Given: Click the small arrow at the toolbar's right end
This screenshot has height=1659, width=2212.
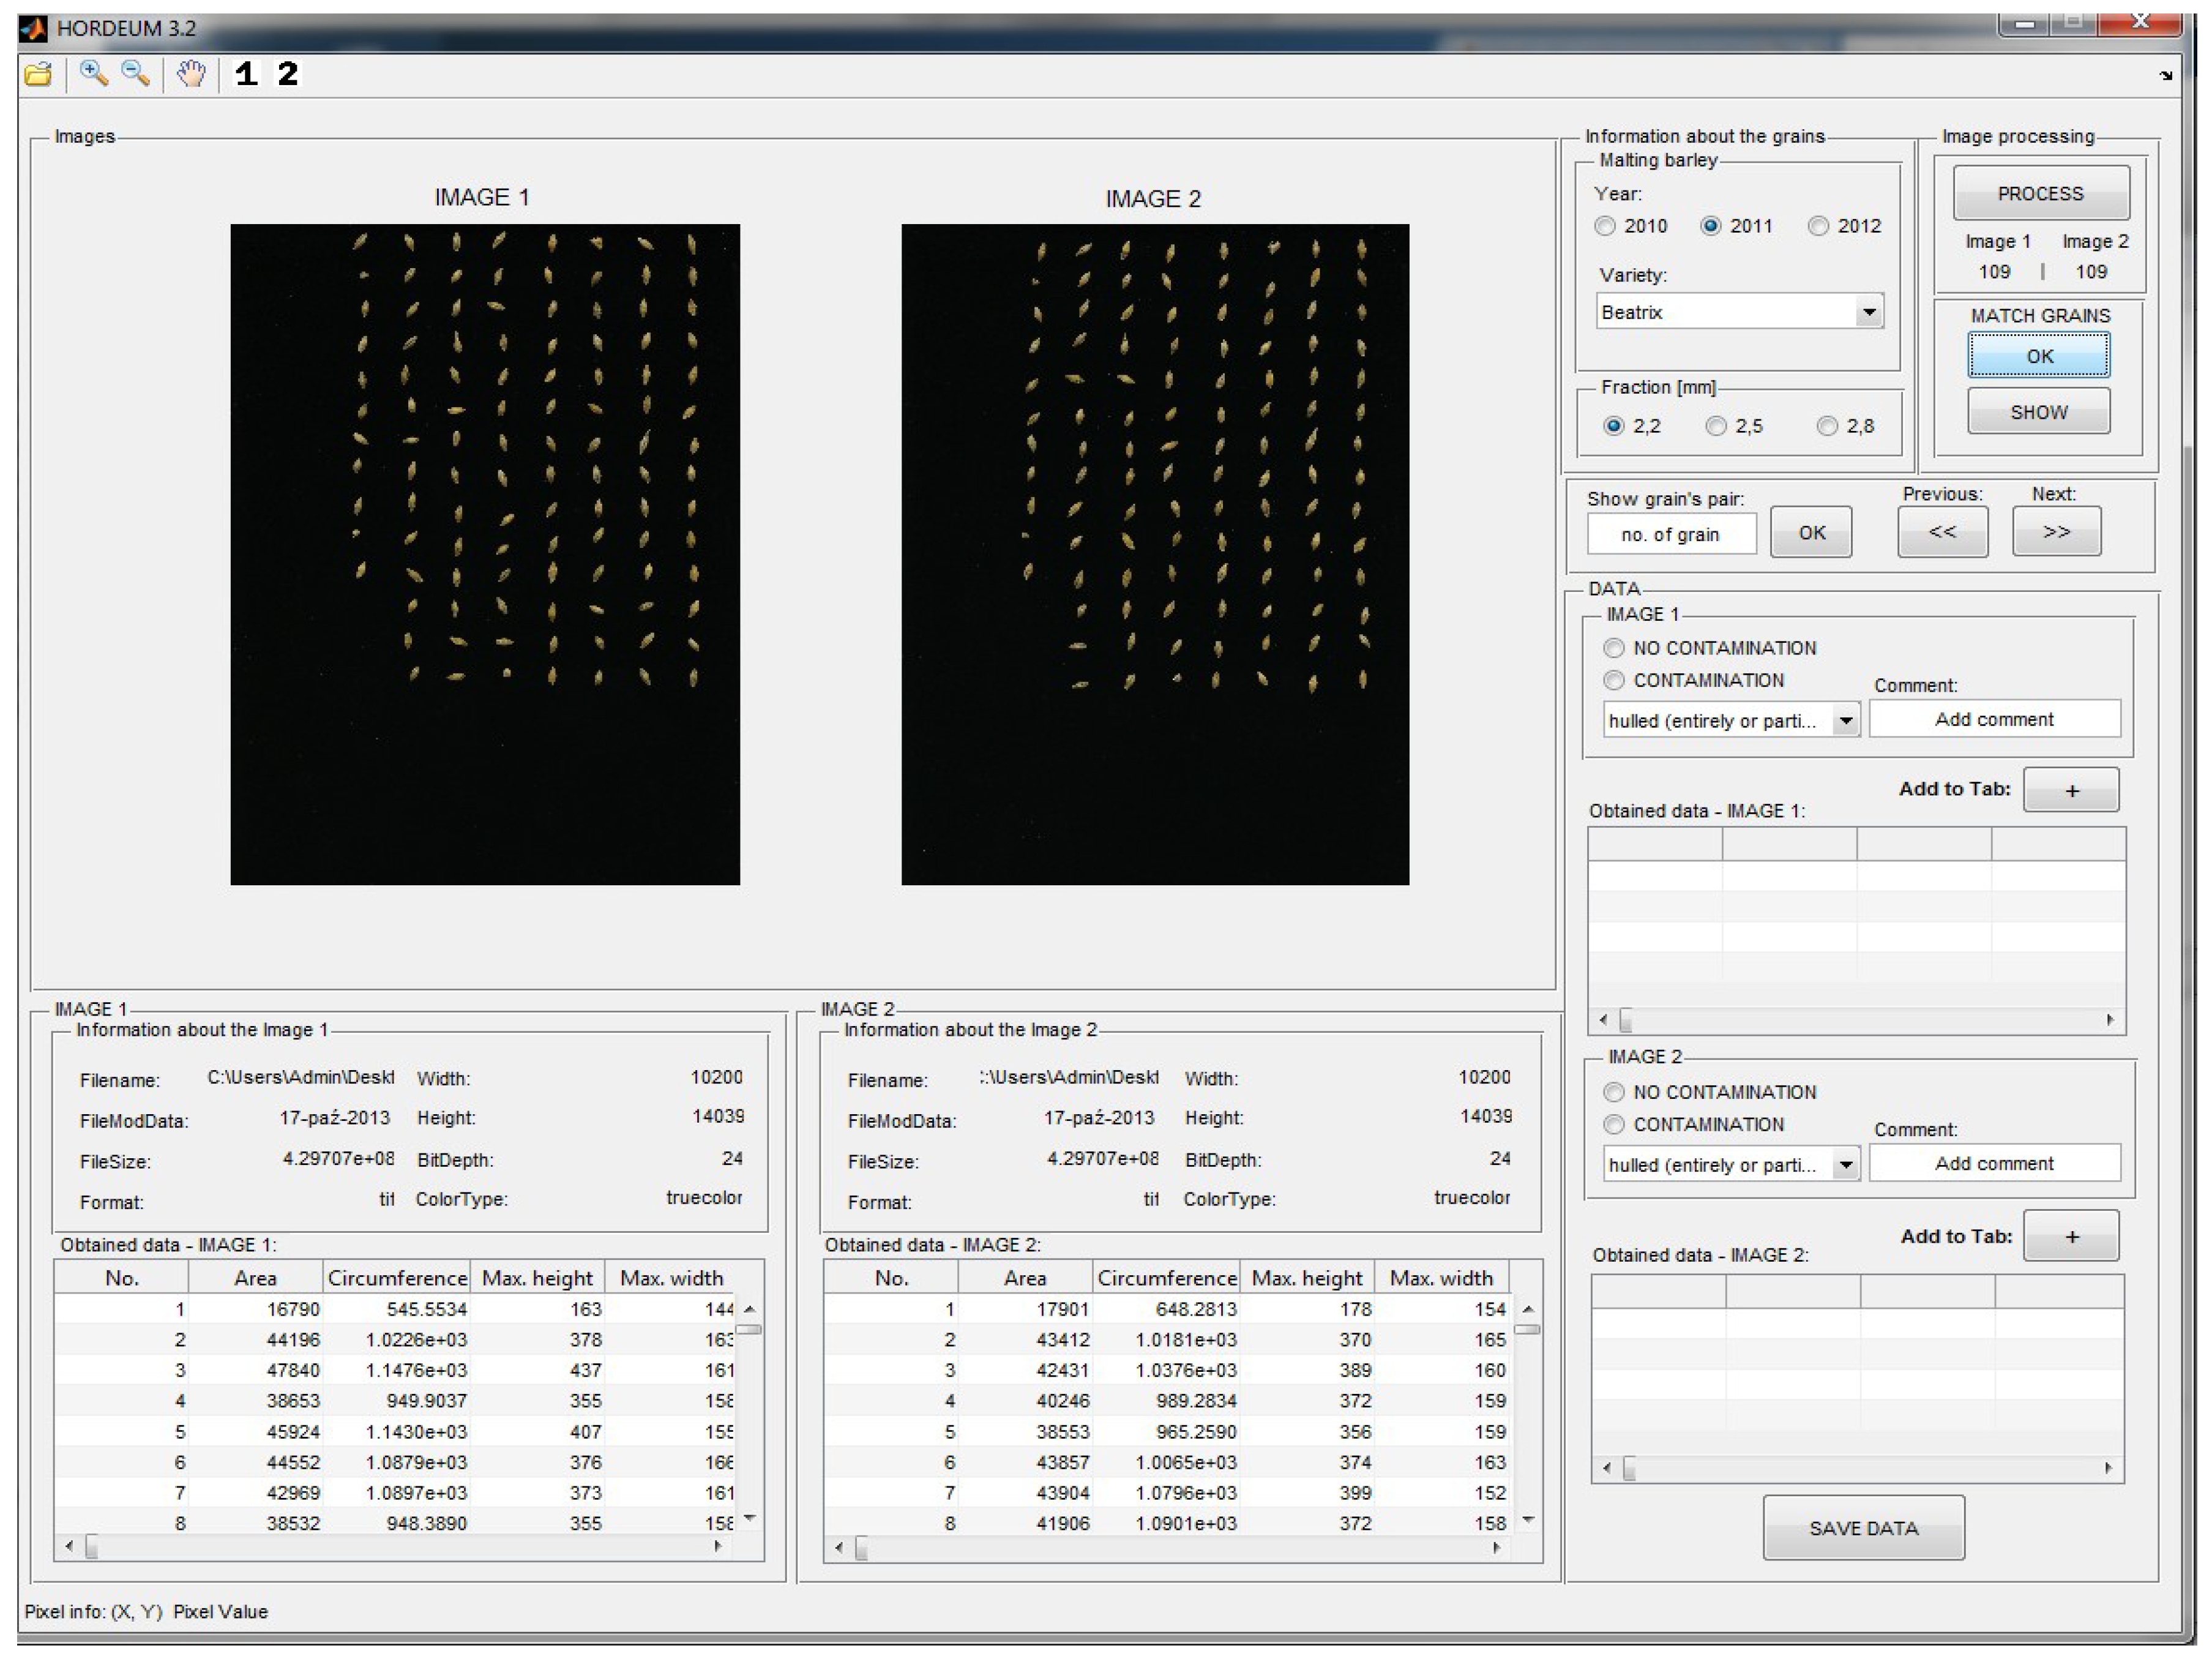Looking at the screenshot, I should pos(2166,76).
